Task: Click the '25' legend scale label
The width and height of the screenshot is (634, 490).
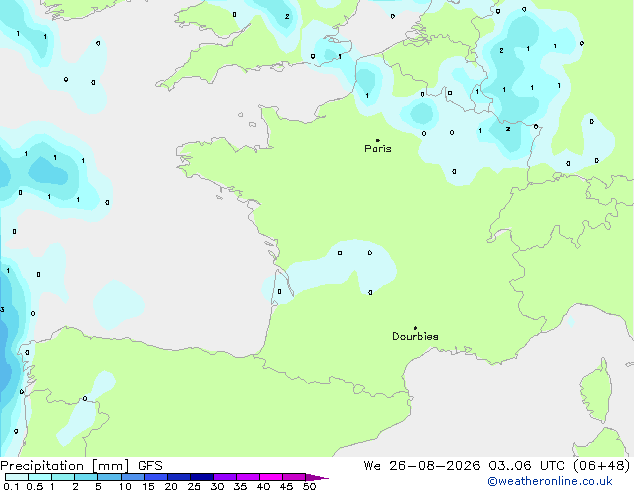Action: tap(194, 486)
